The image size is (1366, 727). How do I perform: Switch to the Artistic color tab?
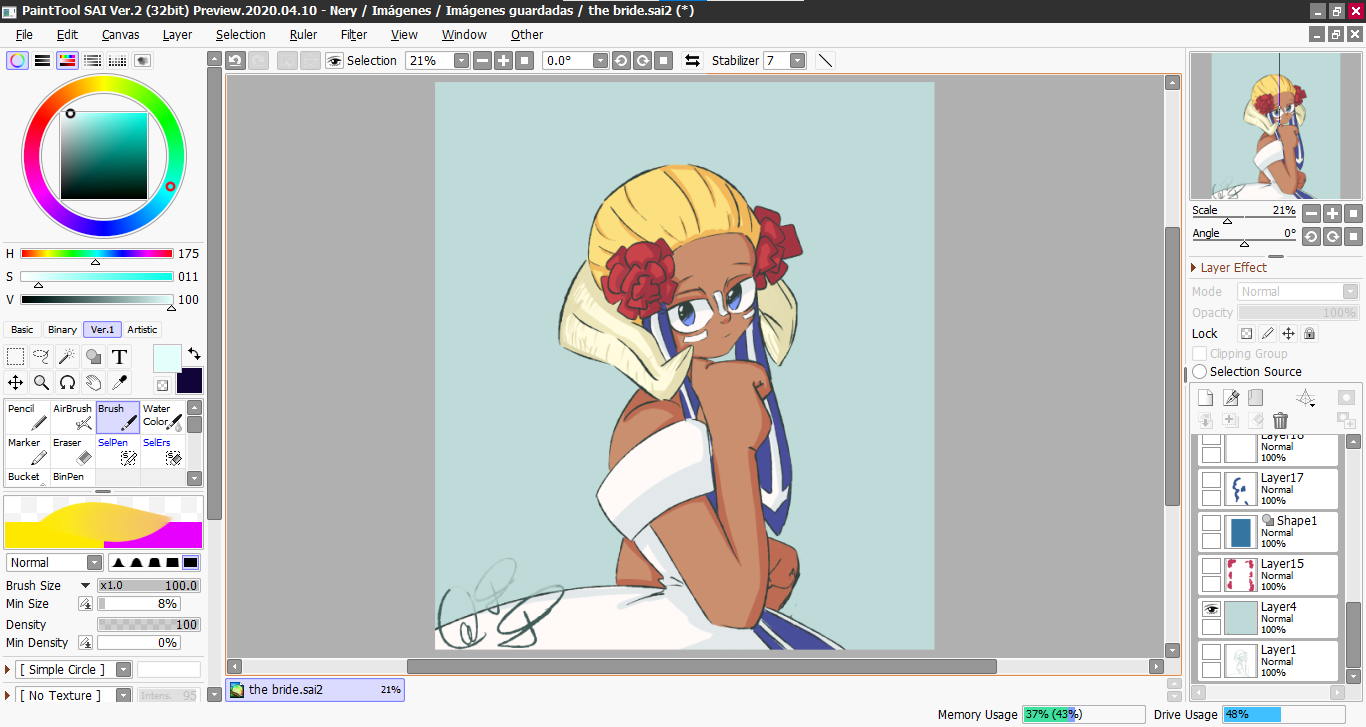pyautogui.click(x=142, y=329)
